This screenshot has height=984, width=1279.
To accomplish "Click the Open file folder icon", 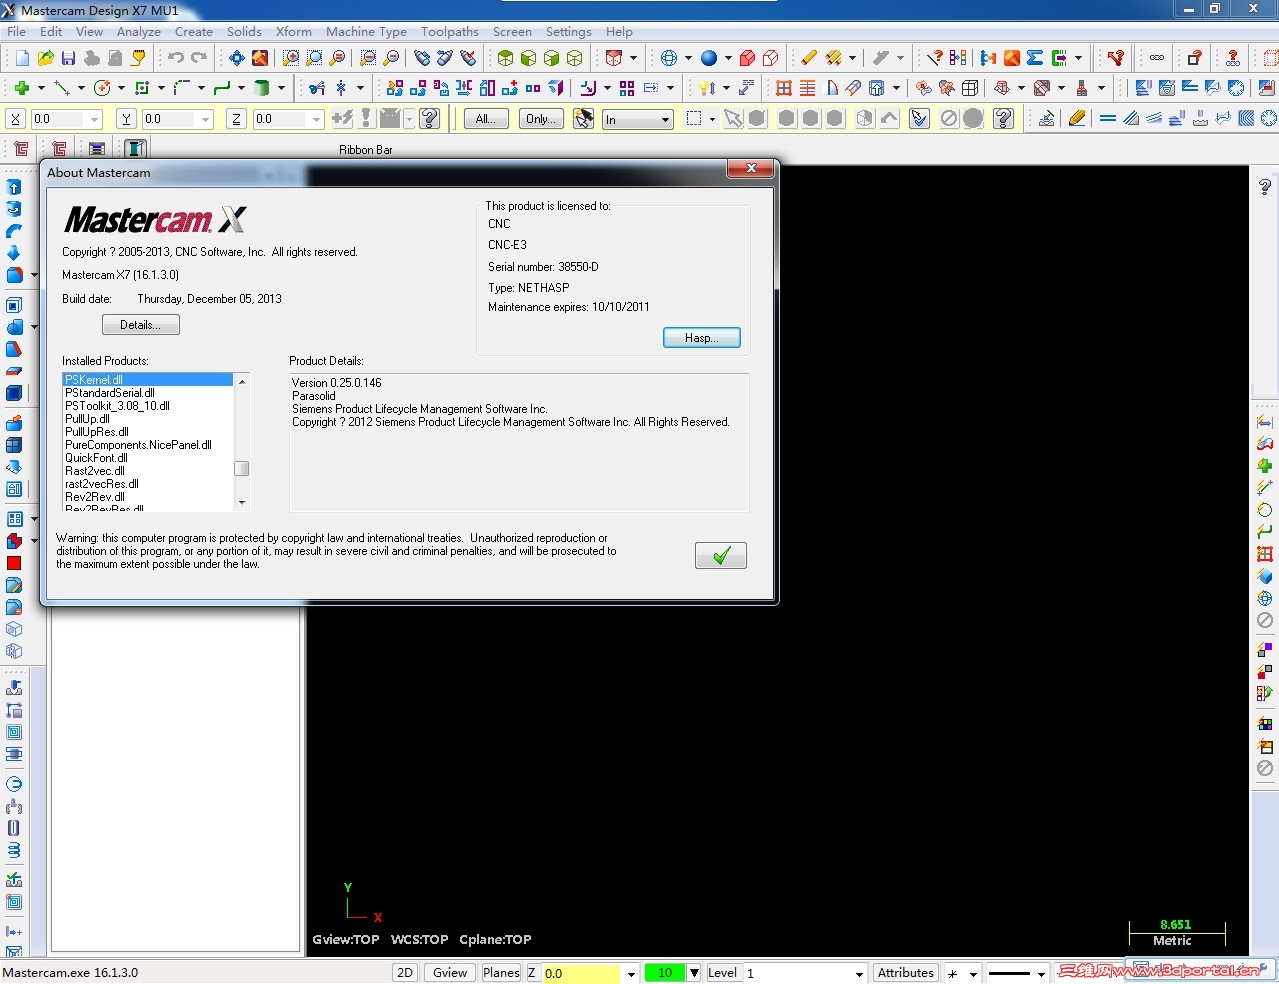I will coord(46,58).
